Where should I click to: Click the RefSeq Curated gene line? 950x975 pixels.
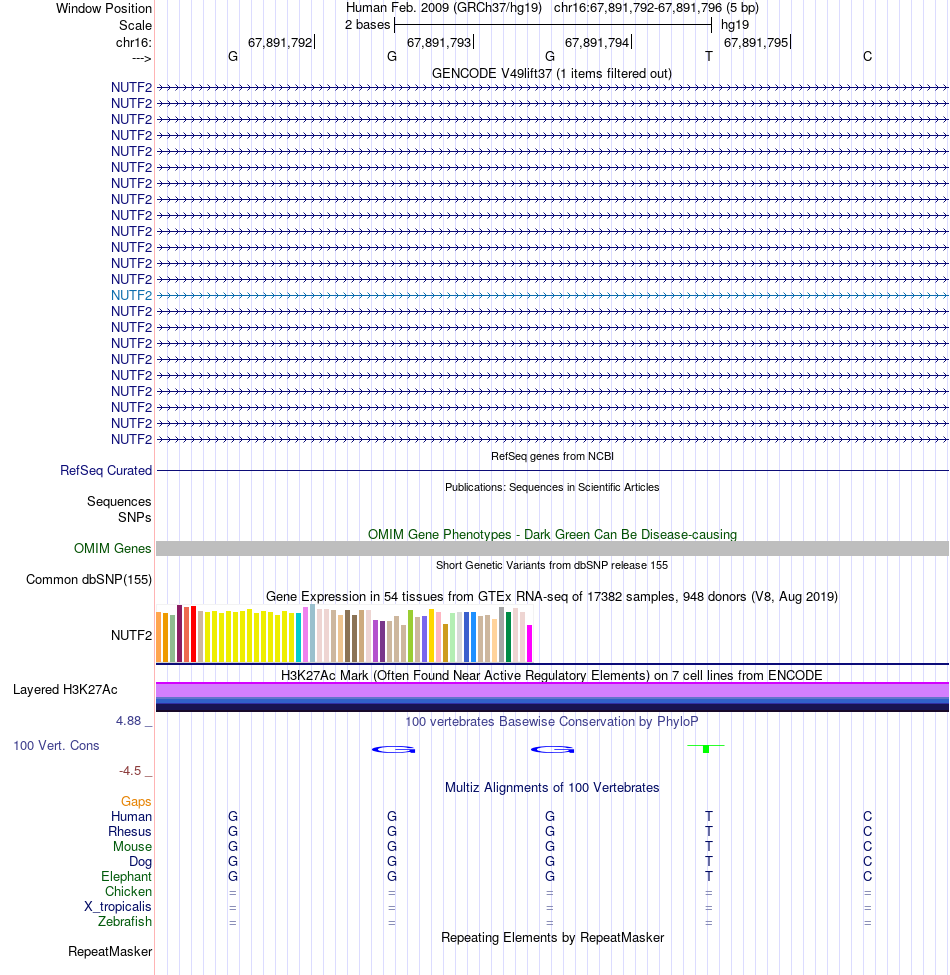click(x=552, y=471)
